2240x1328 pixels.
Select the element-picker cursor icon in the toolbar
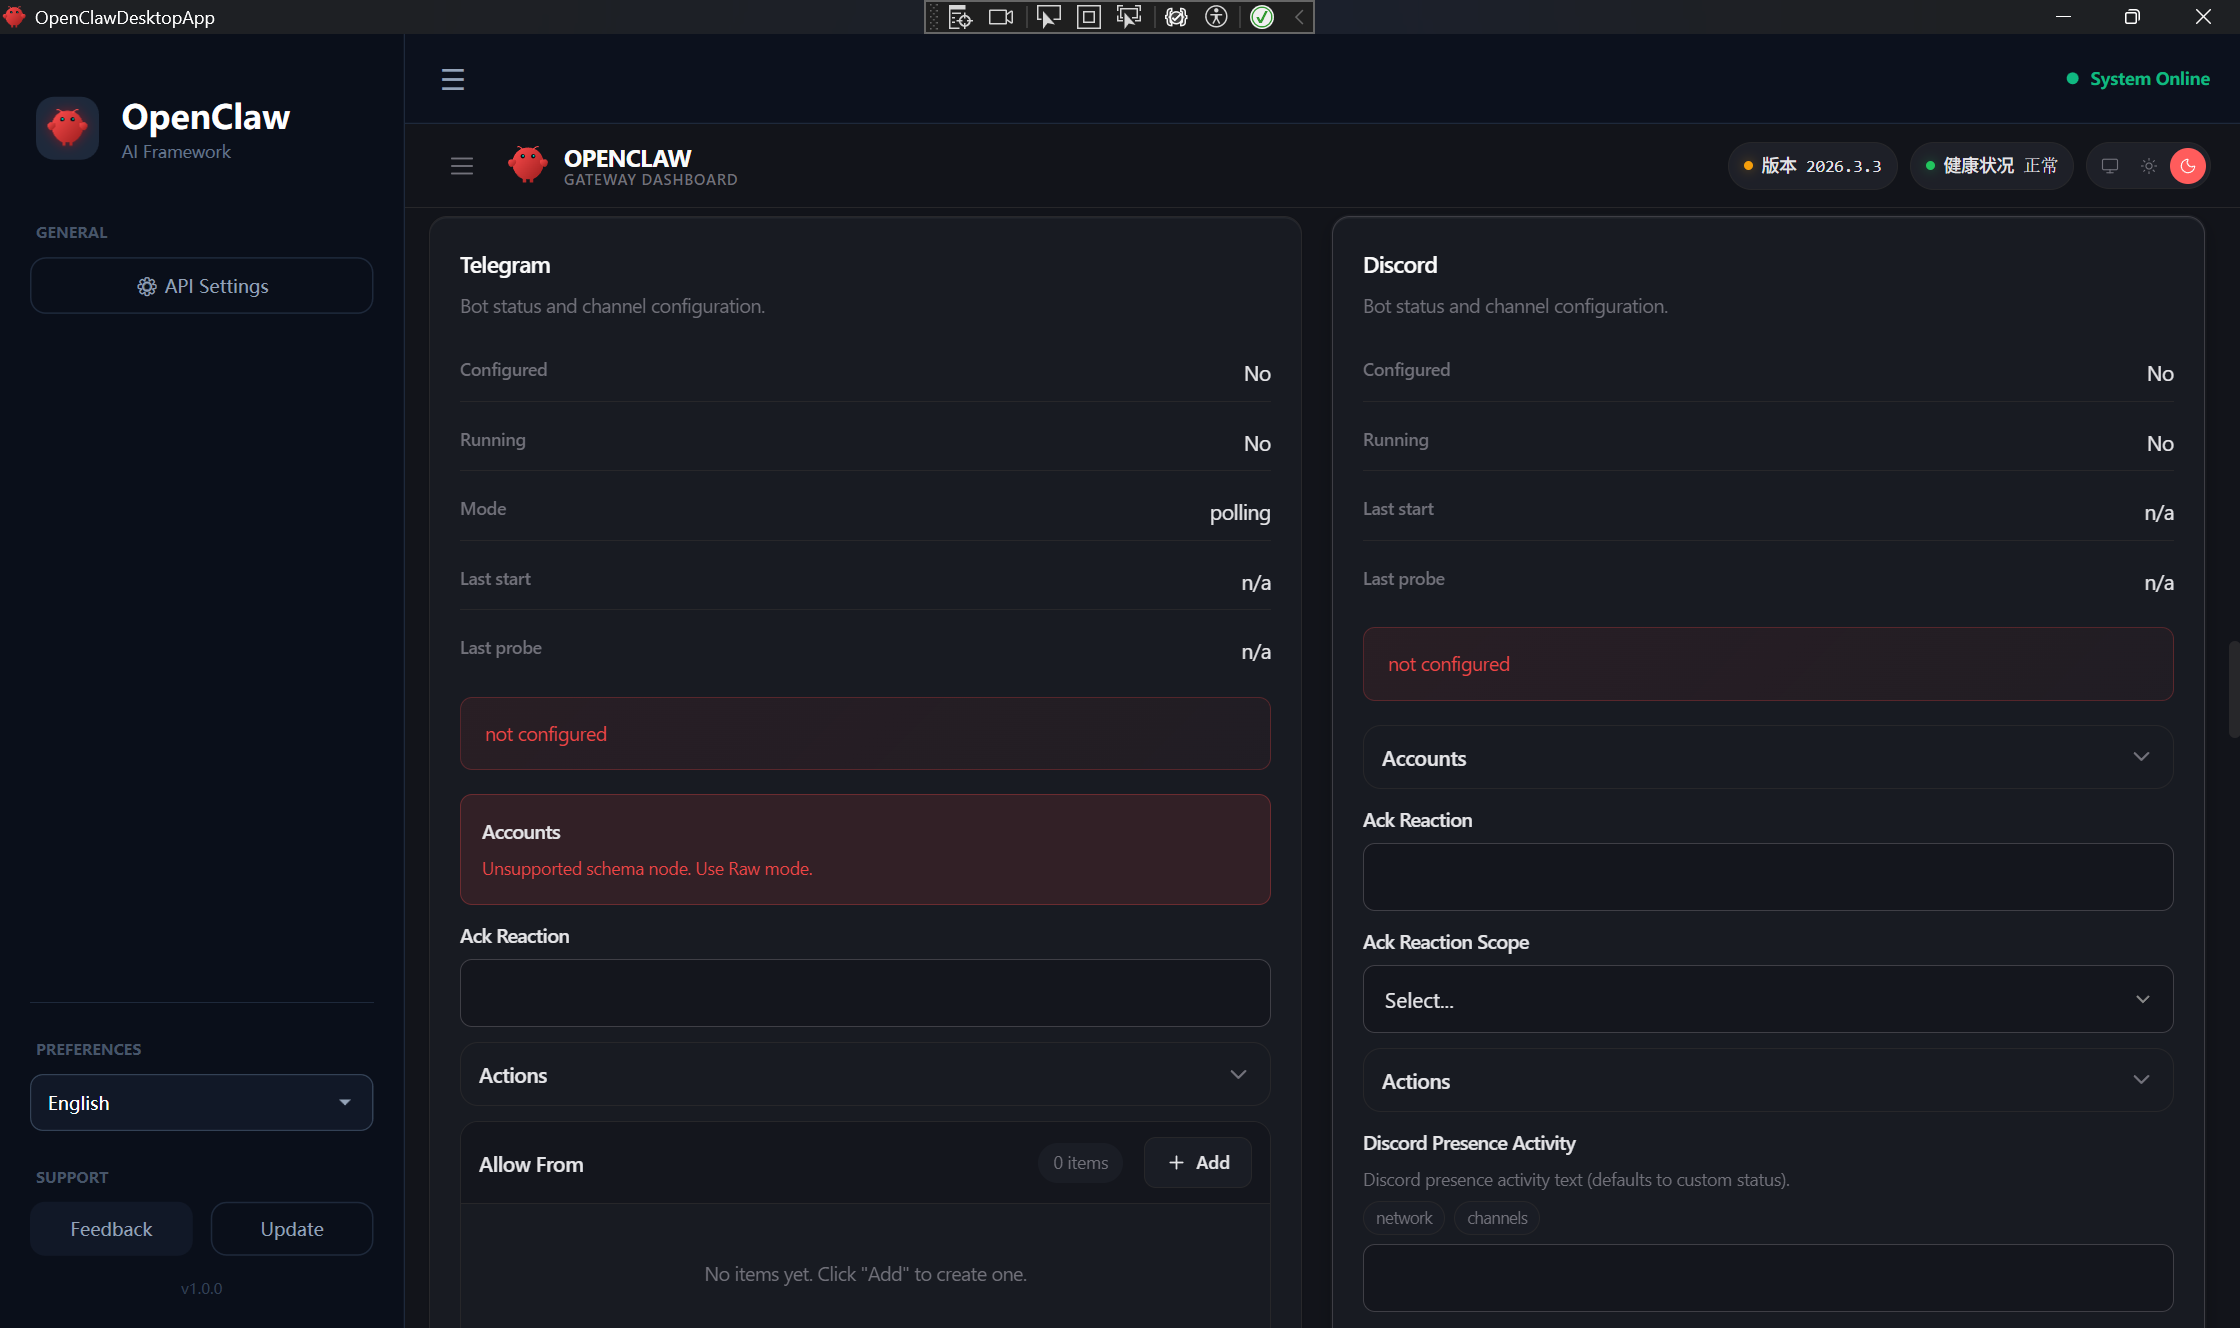coord(1049,17)
